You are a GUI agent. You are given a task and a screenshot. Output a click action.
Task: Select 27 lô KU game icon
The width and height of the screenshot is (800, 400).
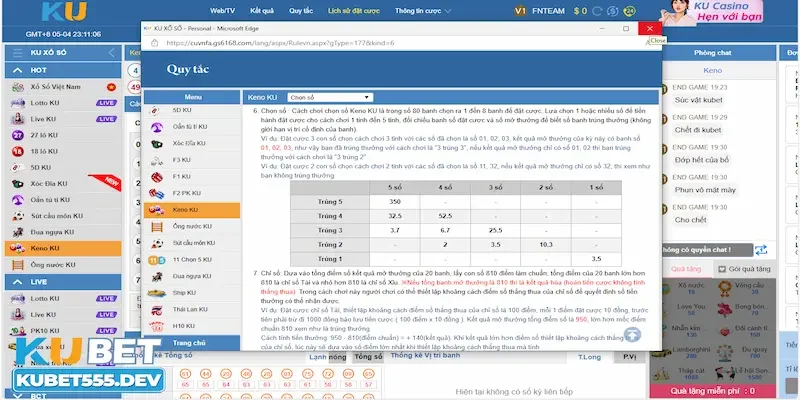coord(18,135)
